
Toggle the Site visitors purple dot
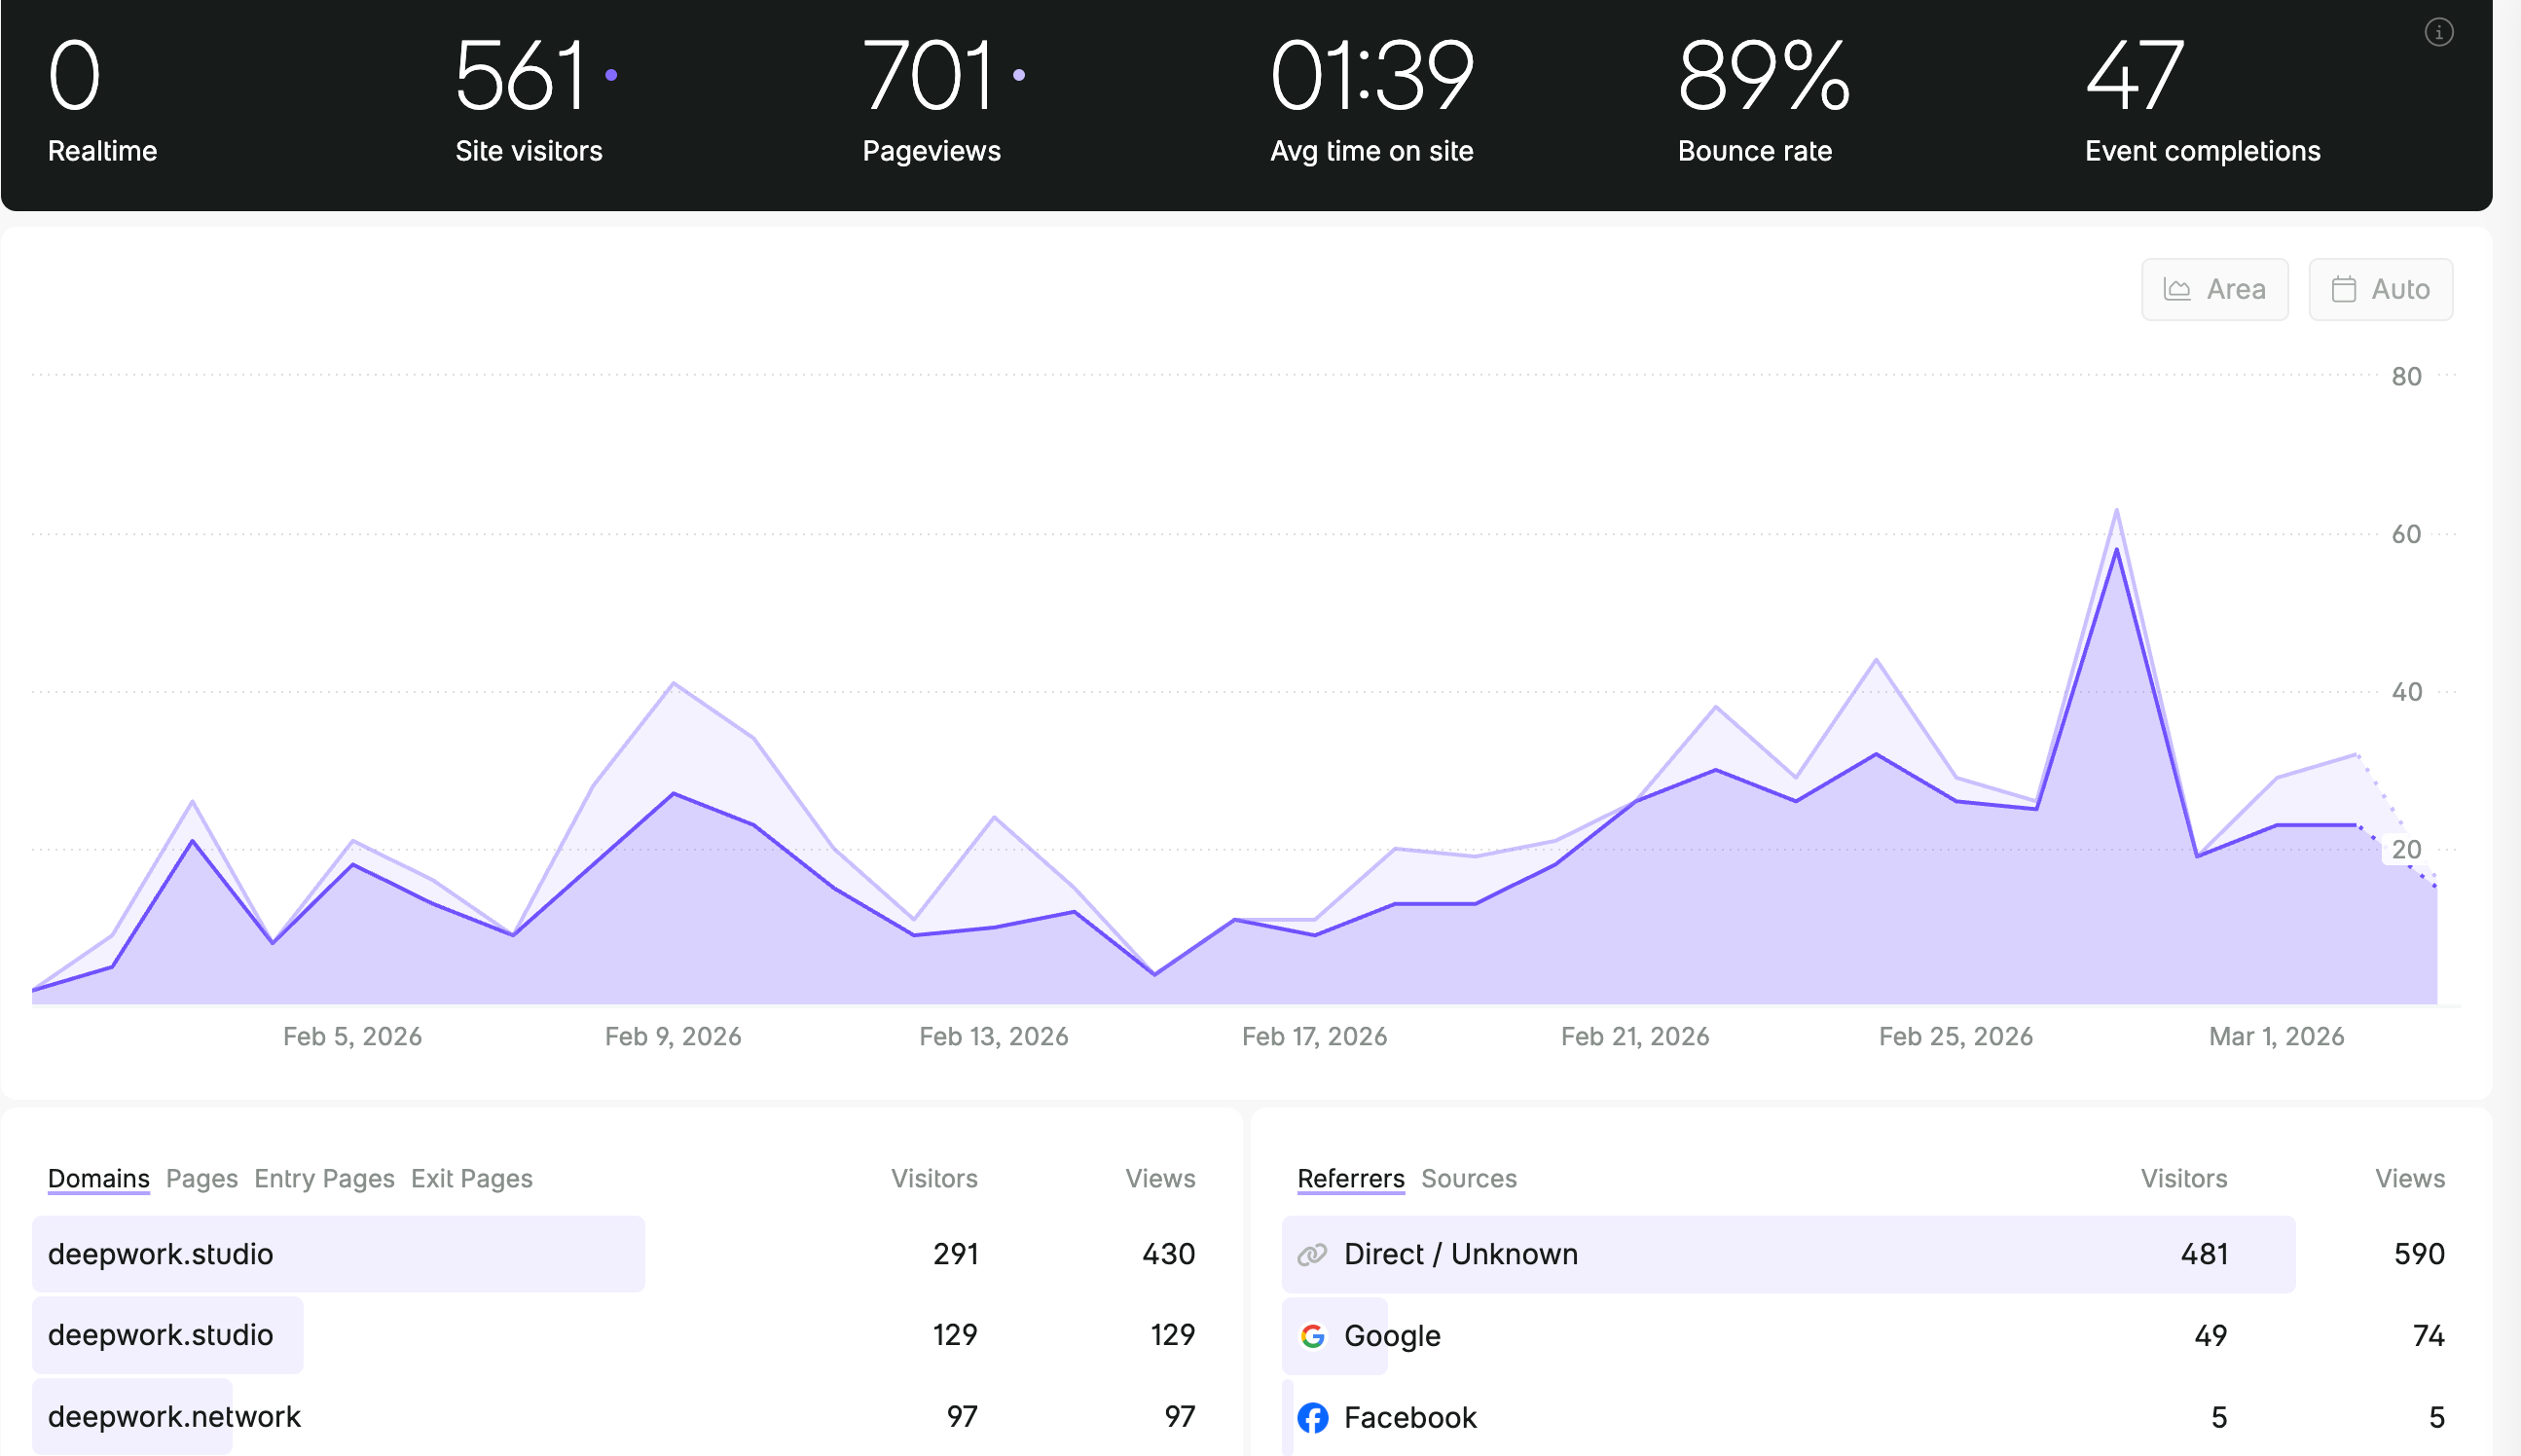[x=611, y=75]
